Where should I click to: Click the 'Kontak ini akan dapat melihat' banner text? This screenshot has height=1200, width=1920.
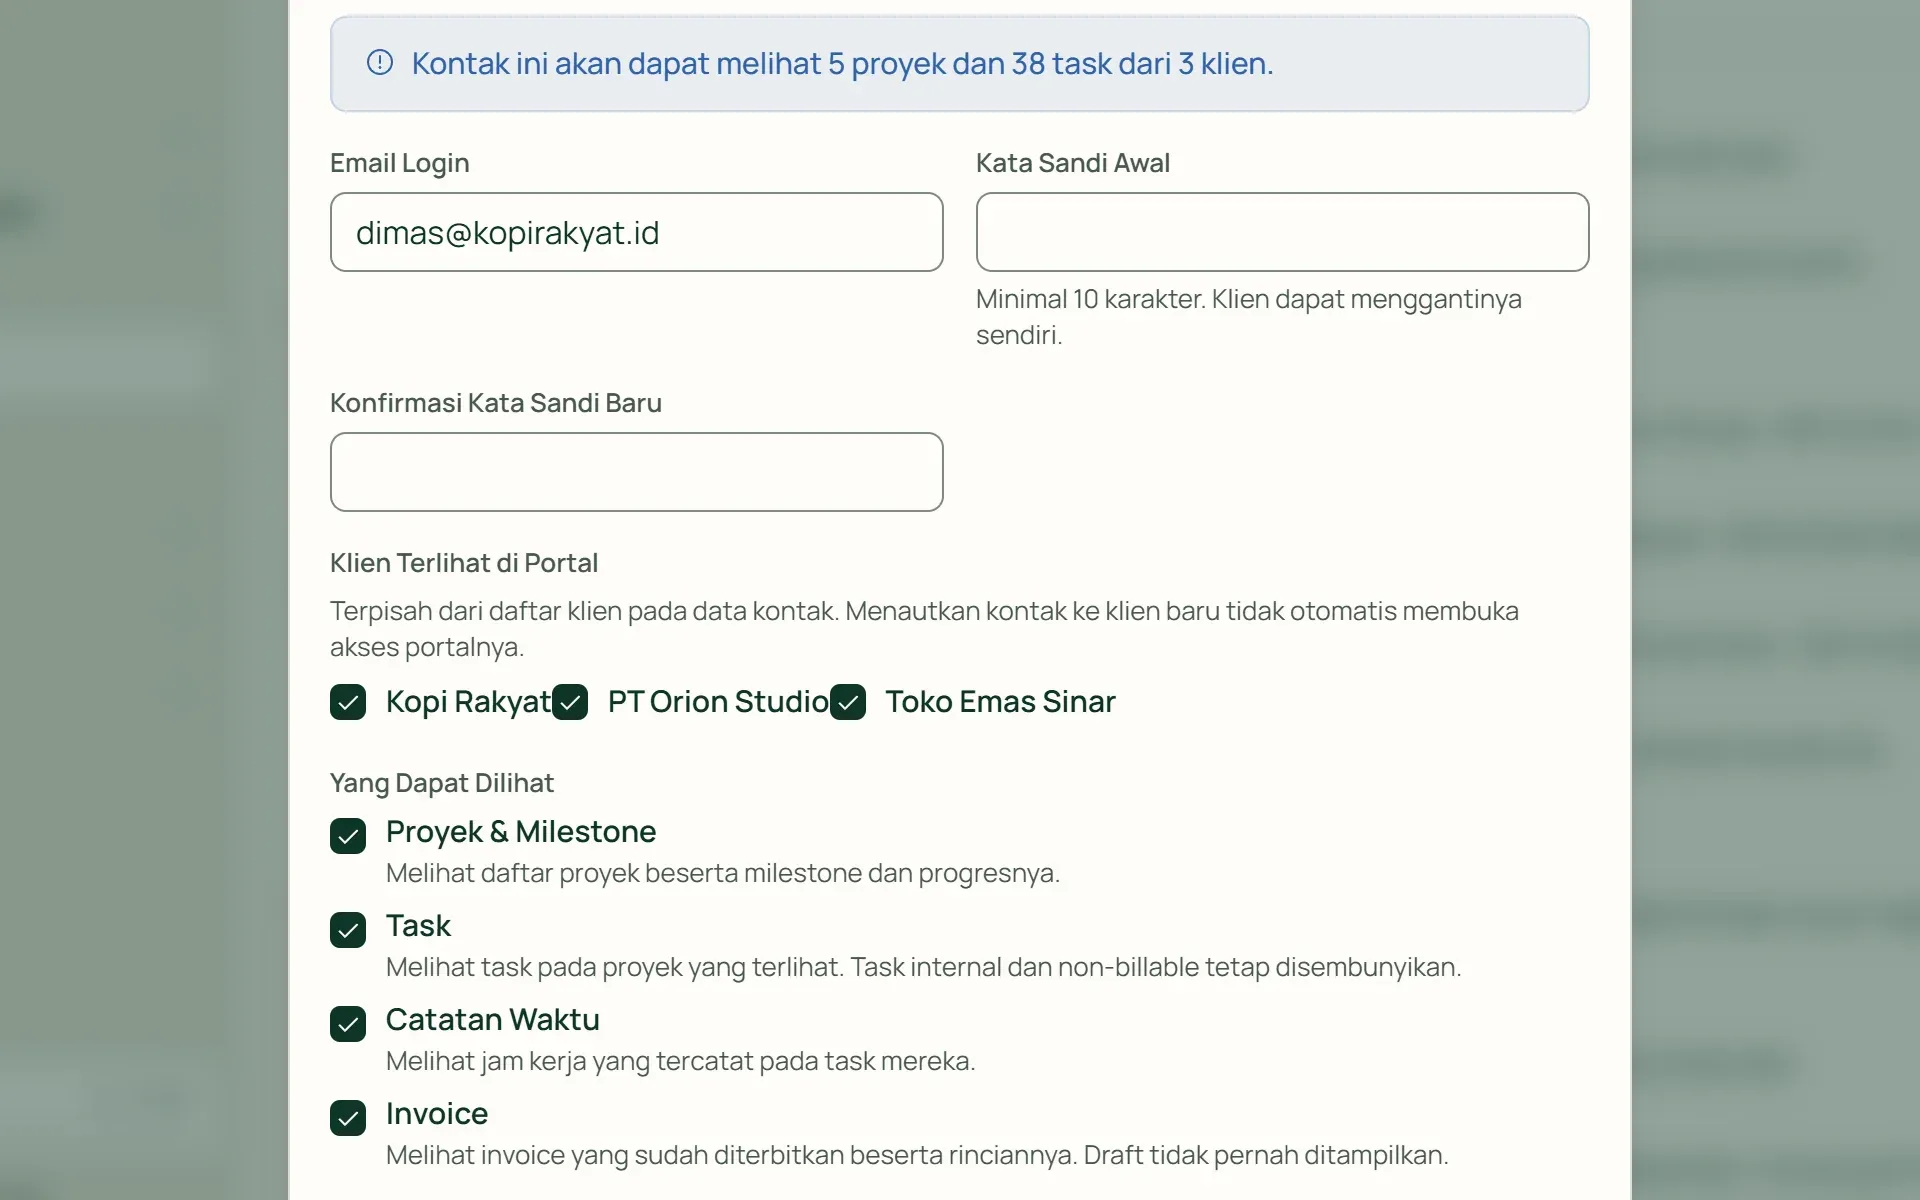(x=842, y=64)
